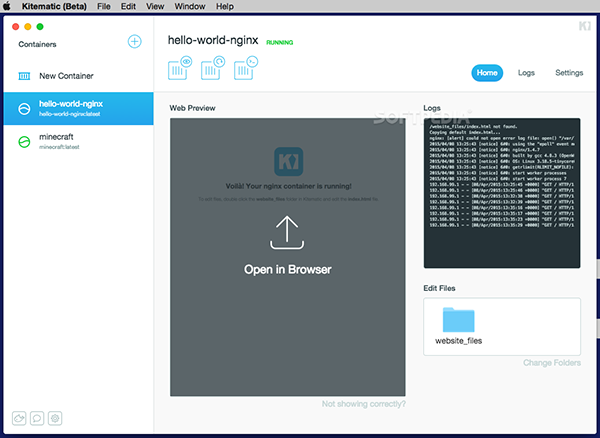Open the container terminal (Exec) icon

245,69
